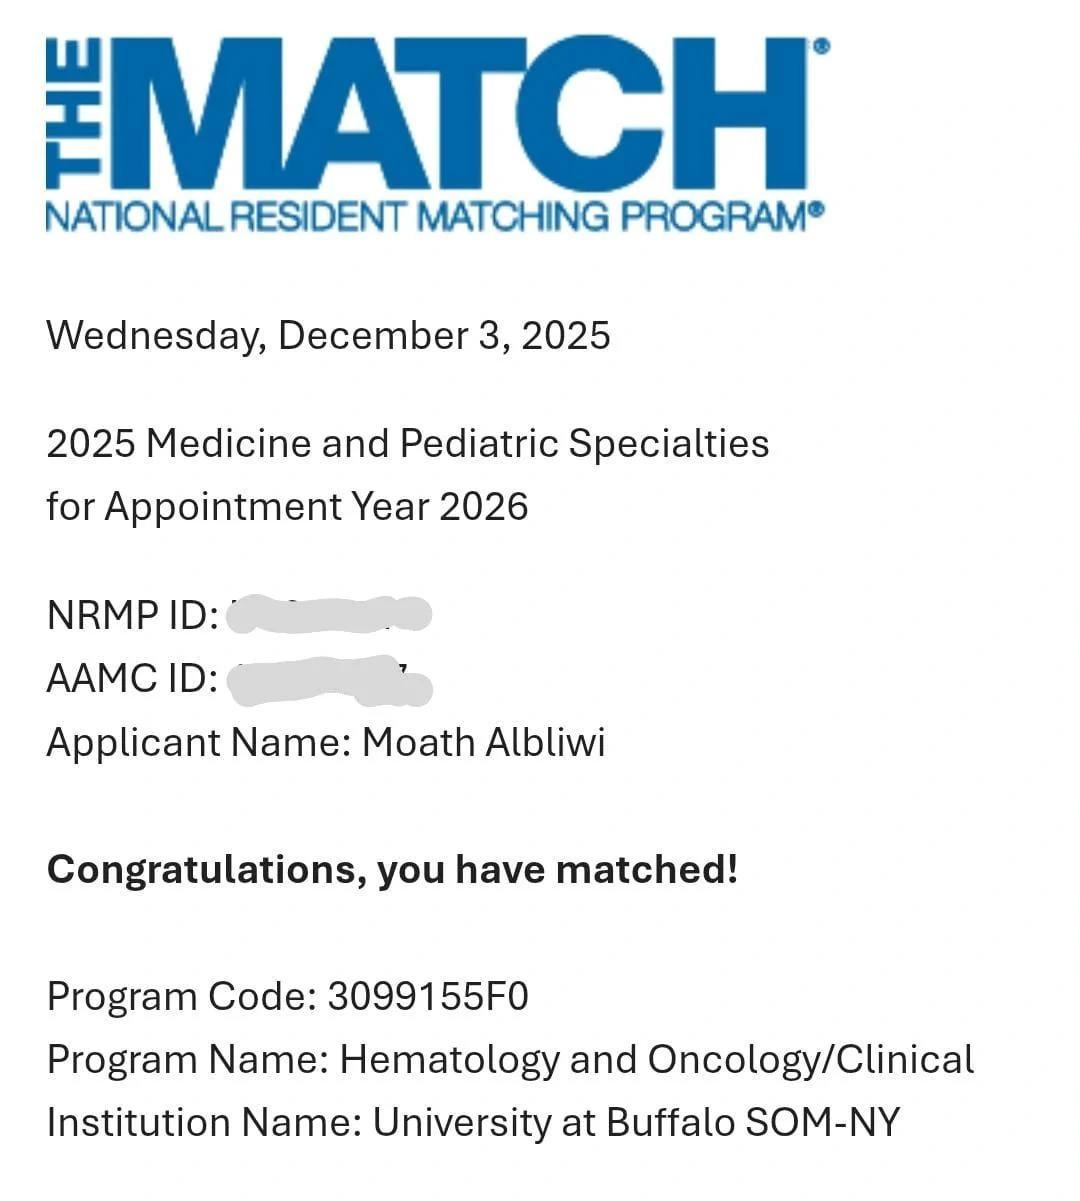Click University at Buffalo SOM-NY institution
This screenshot has height=1201, width=1080.
click(636, 1123)
